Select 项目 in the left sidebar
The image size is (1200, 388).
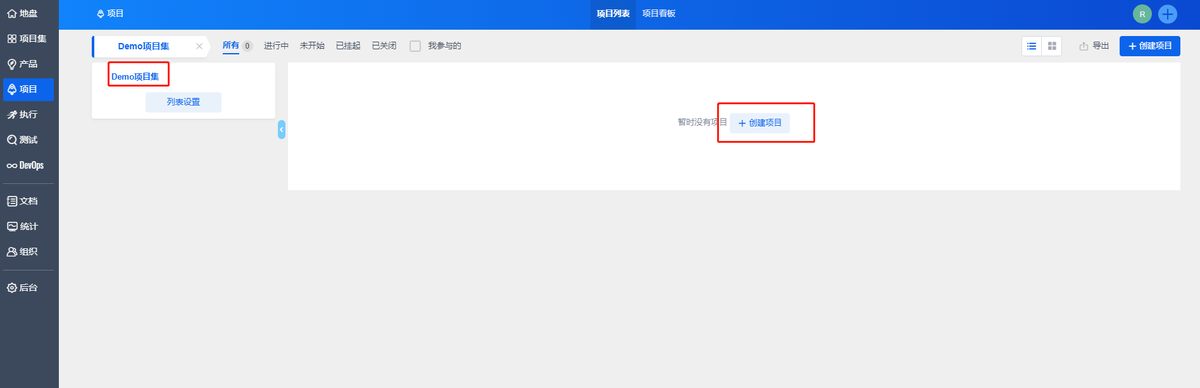(x=28, y=89)
